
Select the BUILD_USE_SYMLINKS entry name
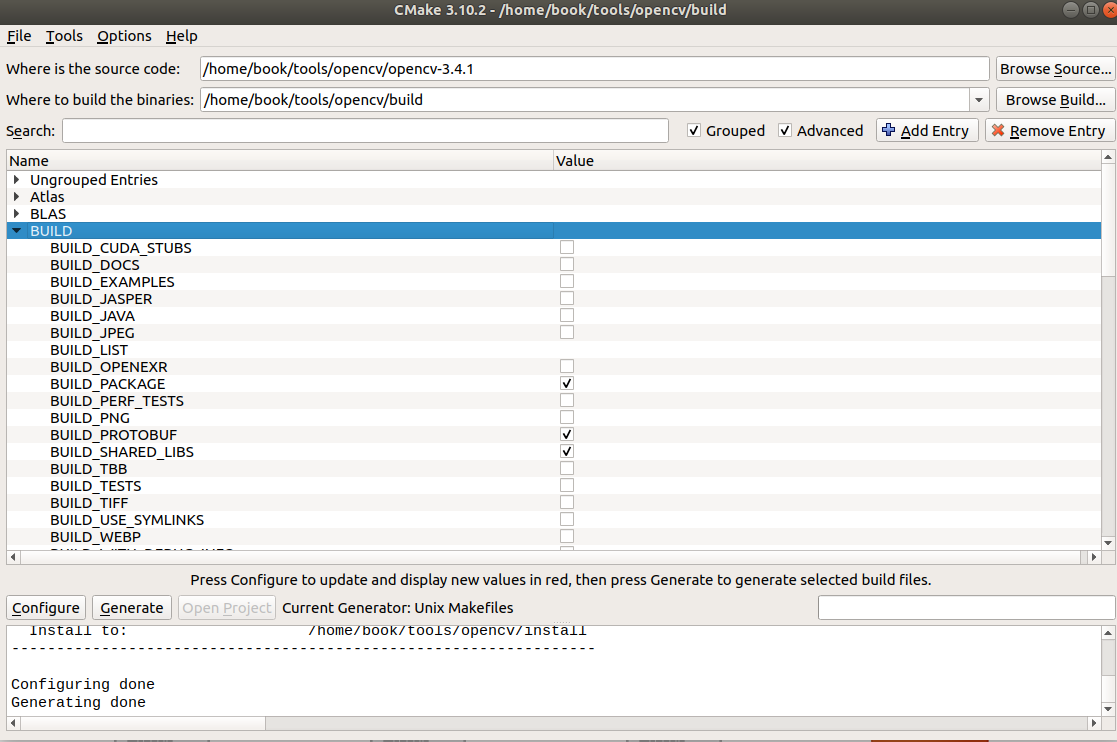[127, 520]
